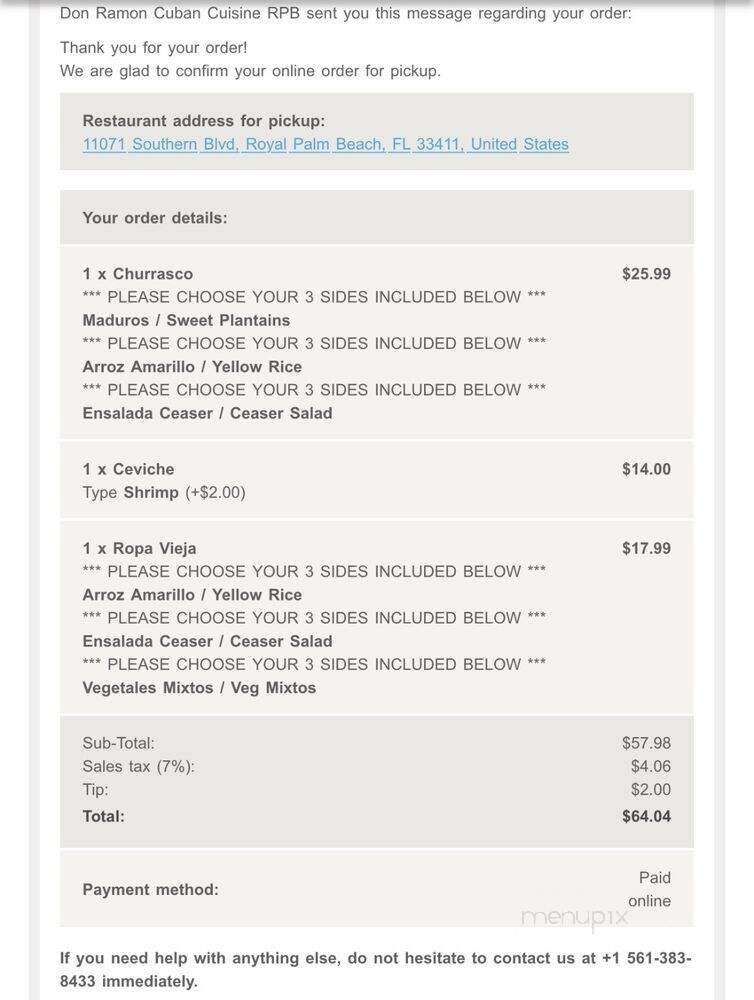This screenshot has height=1000, width=754.
Task: Click the "Your order details:" heading
Action: tap(155, 218)
